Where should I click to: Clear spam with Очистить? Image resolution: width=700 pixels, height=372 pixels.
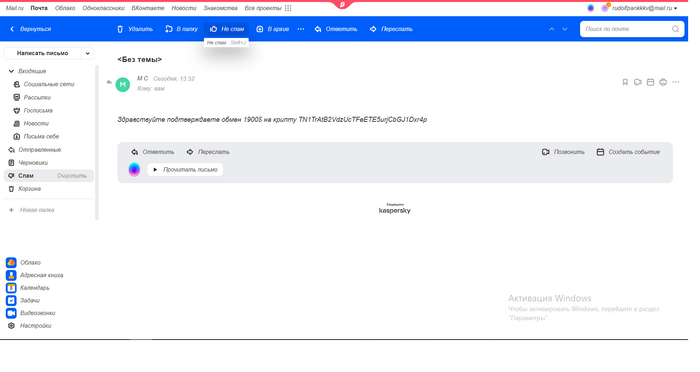pos(72,176)
